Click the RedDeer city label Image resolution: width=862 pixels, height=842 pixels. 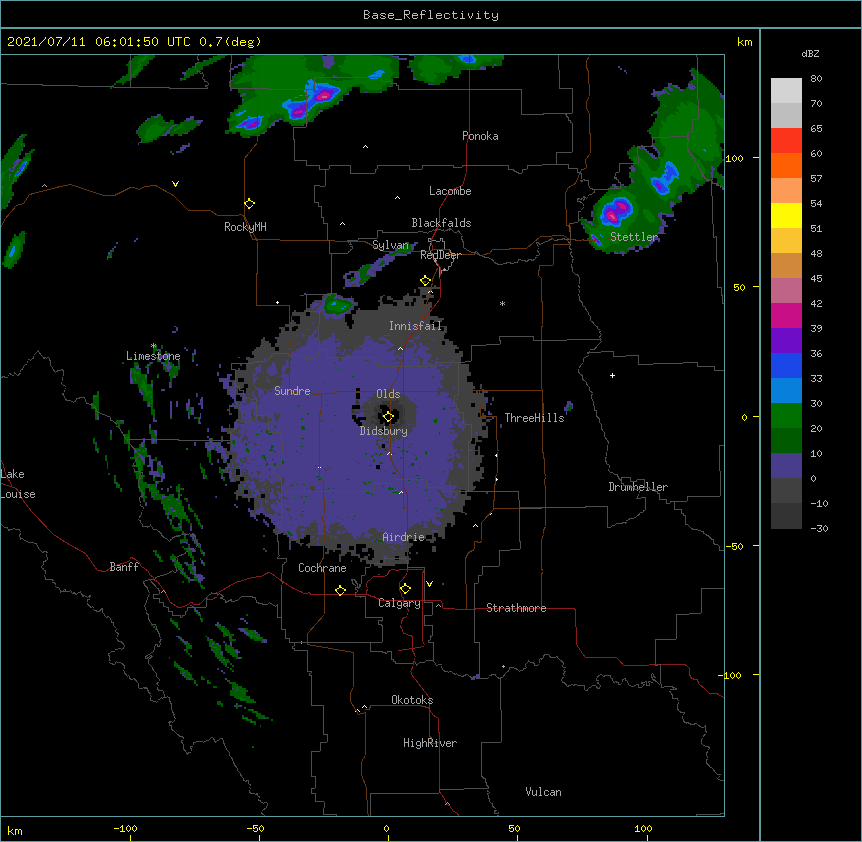[x=440, y=255]
